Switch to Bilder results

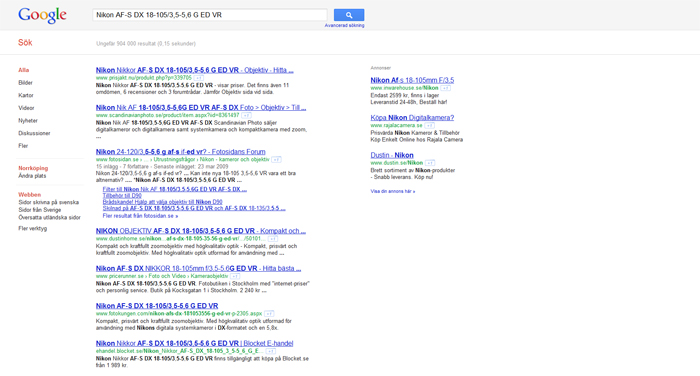tap(25, 83)
